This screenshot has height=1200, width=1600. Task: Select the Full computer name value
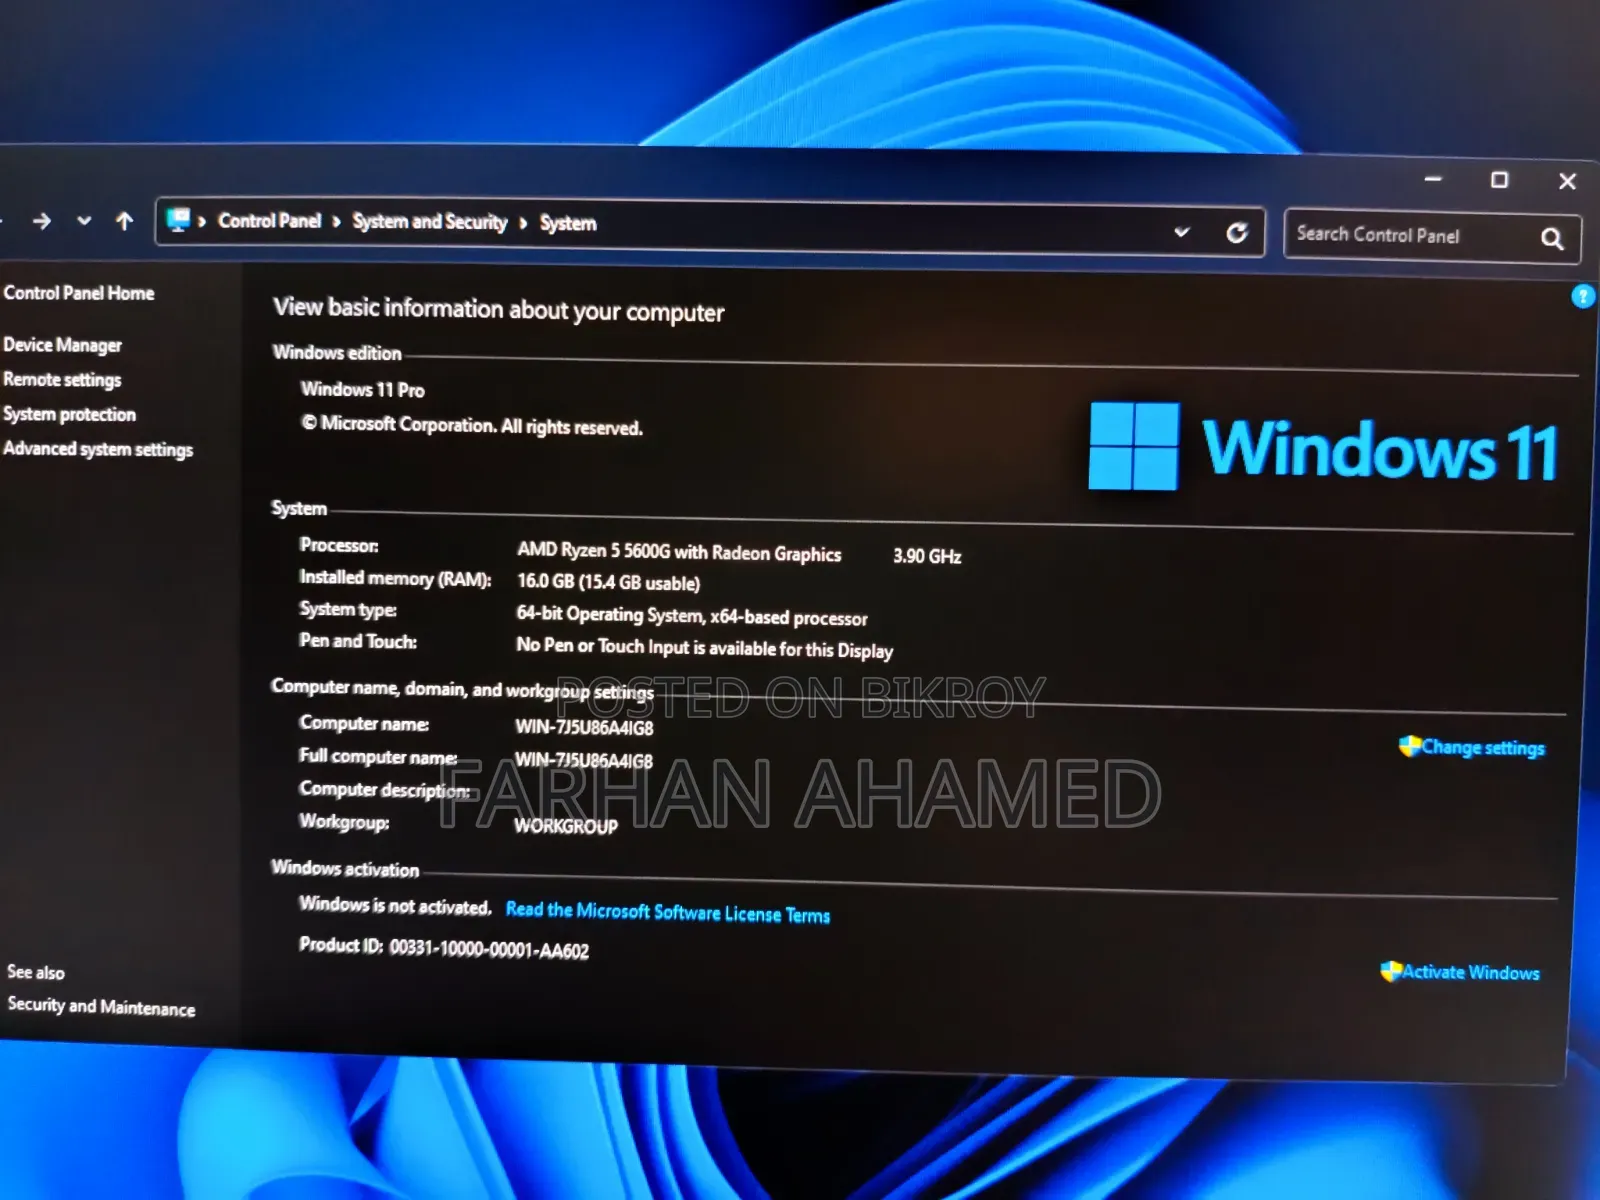pyautogui.click(x=584, y=761)
